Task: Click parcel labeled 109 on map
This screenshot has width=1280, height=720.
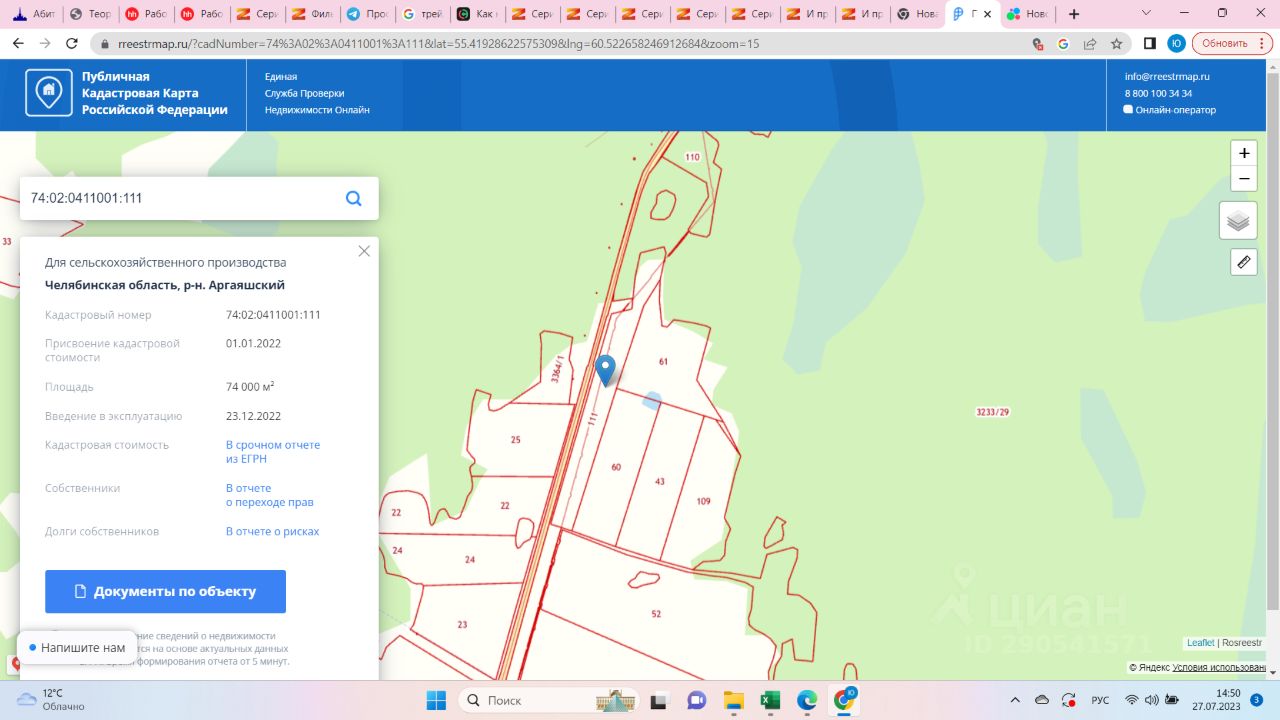Action: [703, 501]
